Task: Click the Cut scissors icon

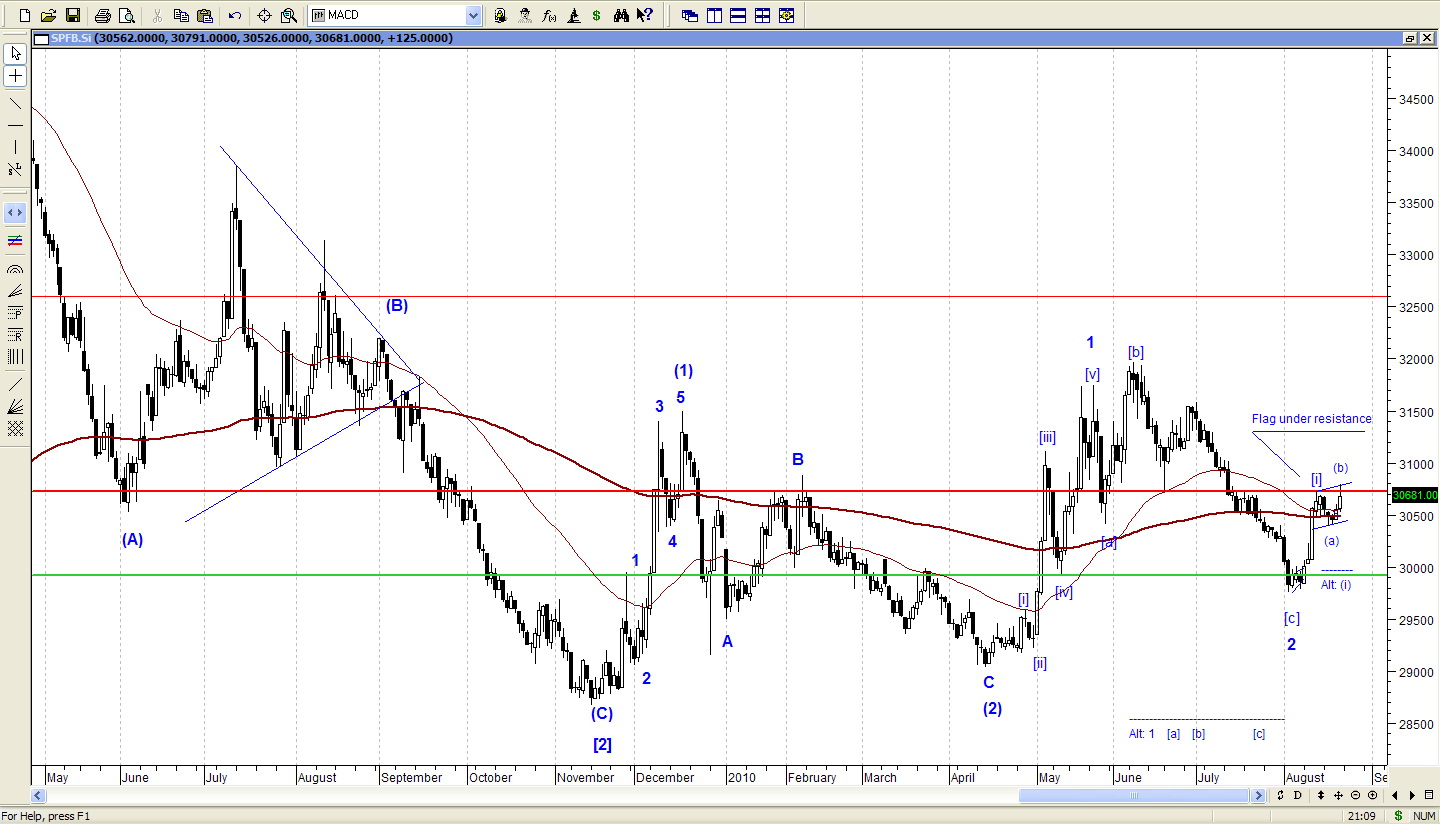Action: click(157, 15)
